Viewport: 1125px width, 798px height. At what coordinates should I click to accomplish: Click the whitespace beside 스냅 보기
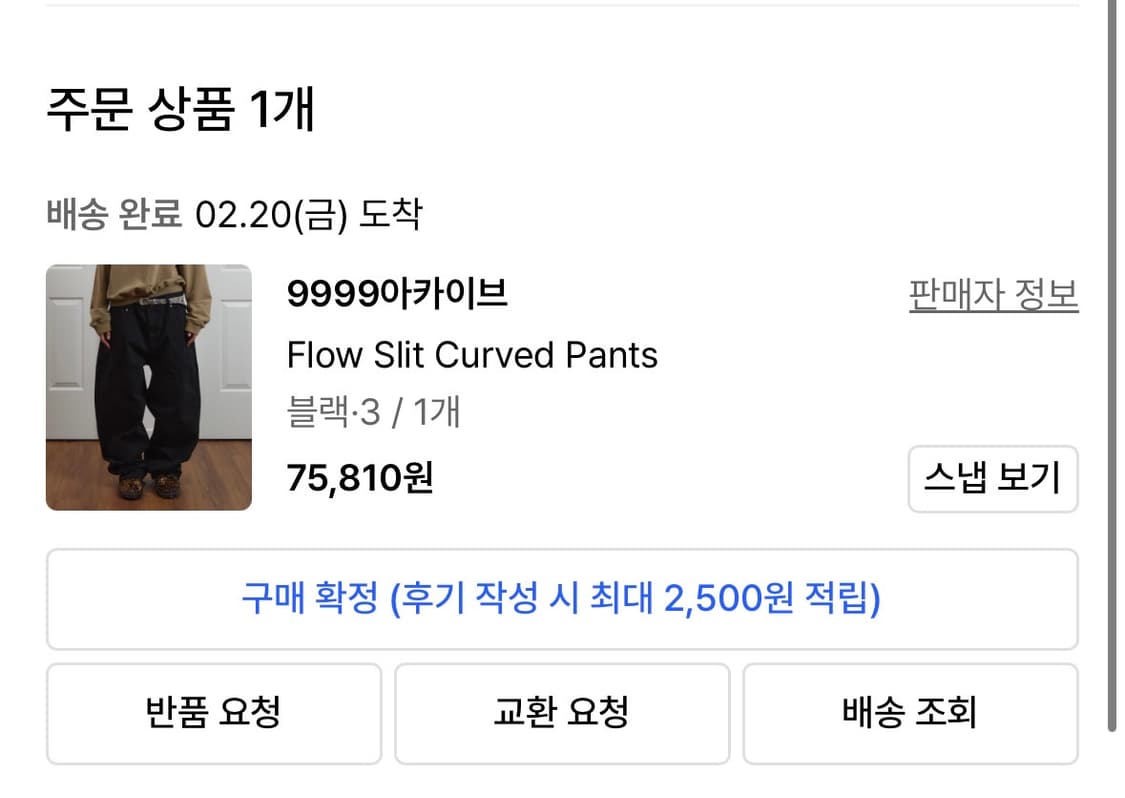click(700, 480)
